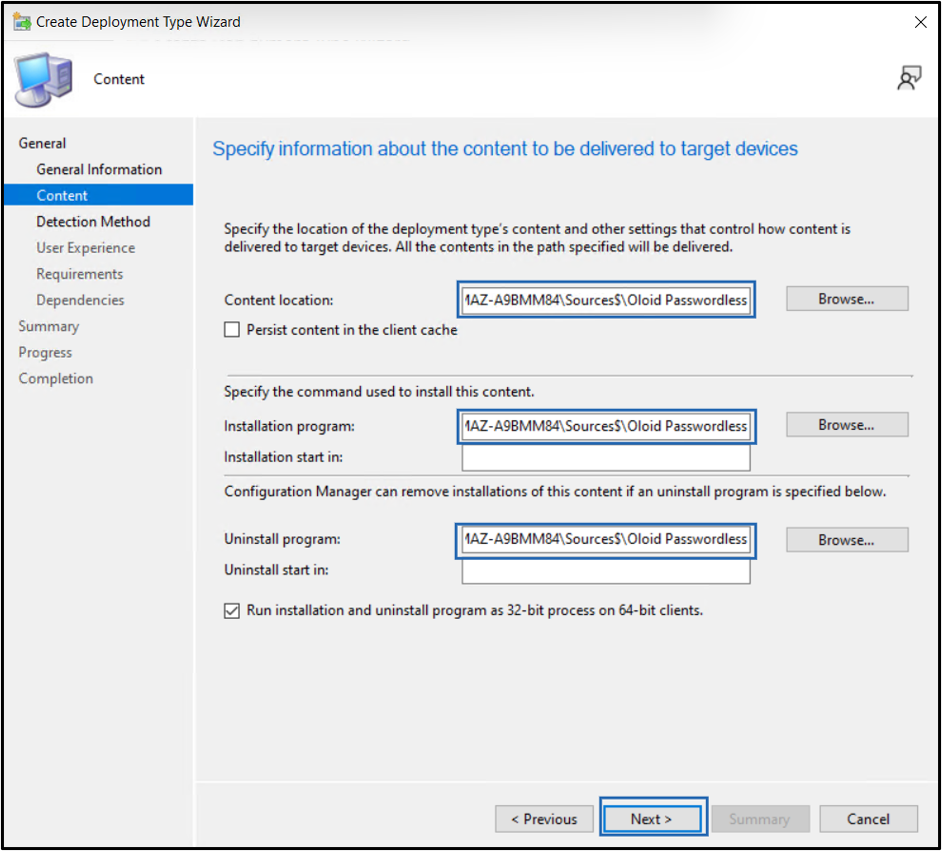Focus the Installation program field
942x851 pixels.
click(x=606, y=426)
